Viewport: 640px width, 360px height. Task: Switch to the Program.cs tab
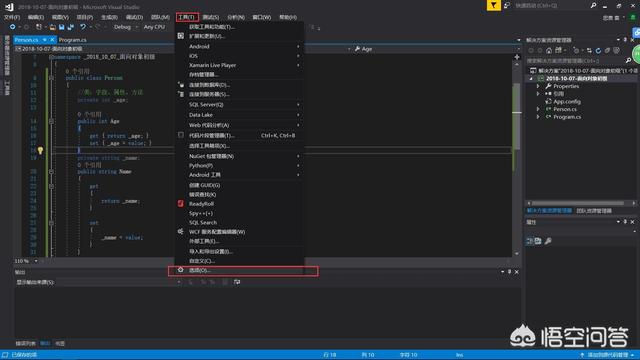coord(73,40)
